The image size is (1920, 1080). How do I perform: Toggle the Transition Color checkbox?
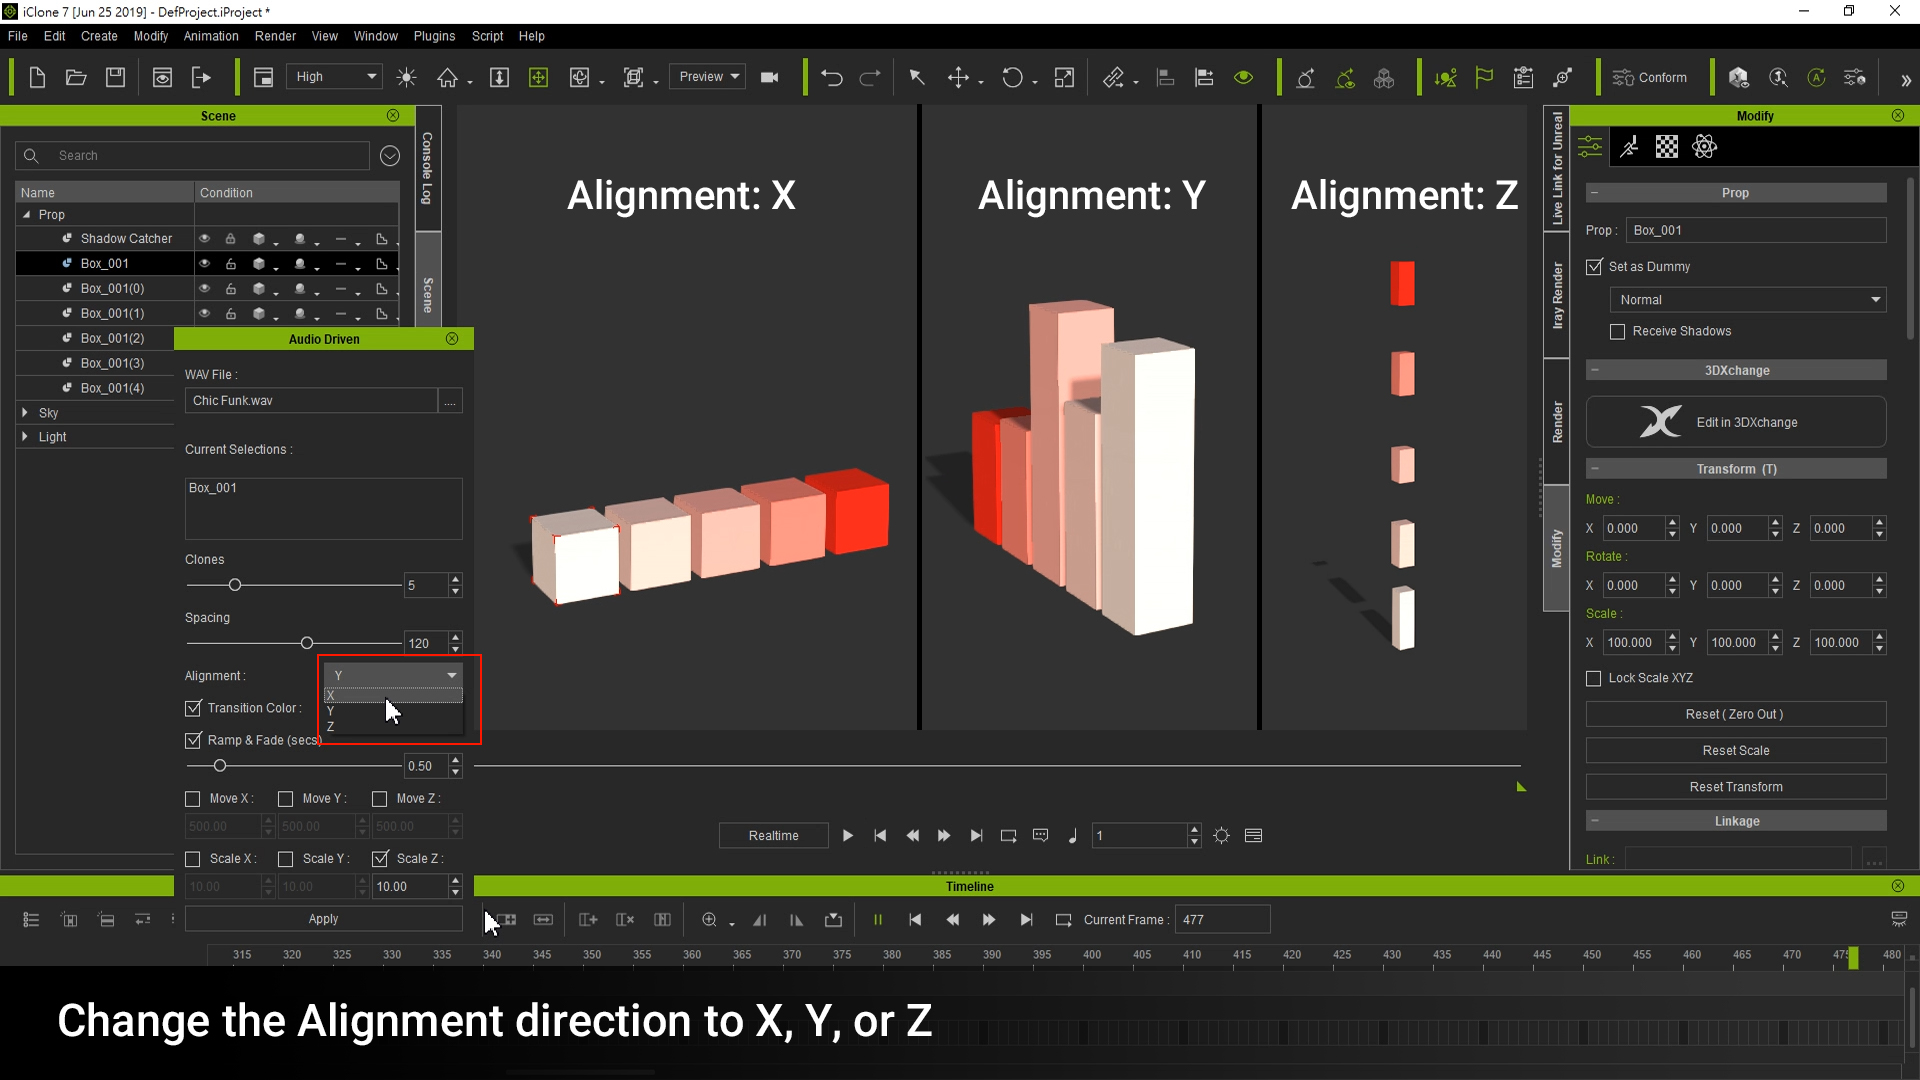click(193, 708)
